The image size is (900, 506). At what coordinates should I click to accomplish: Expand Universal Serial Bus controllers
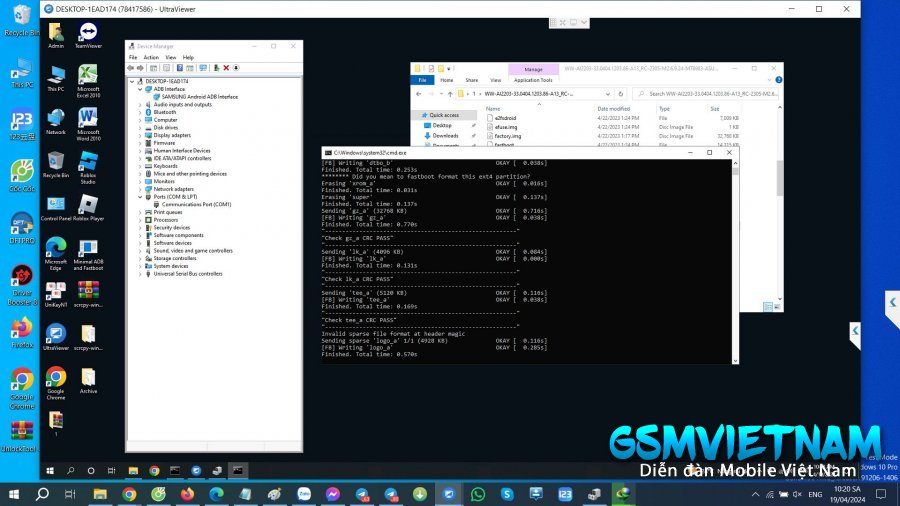pos(140,274)
